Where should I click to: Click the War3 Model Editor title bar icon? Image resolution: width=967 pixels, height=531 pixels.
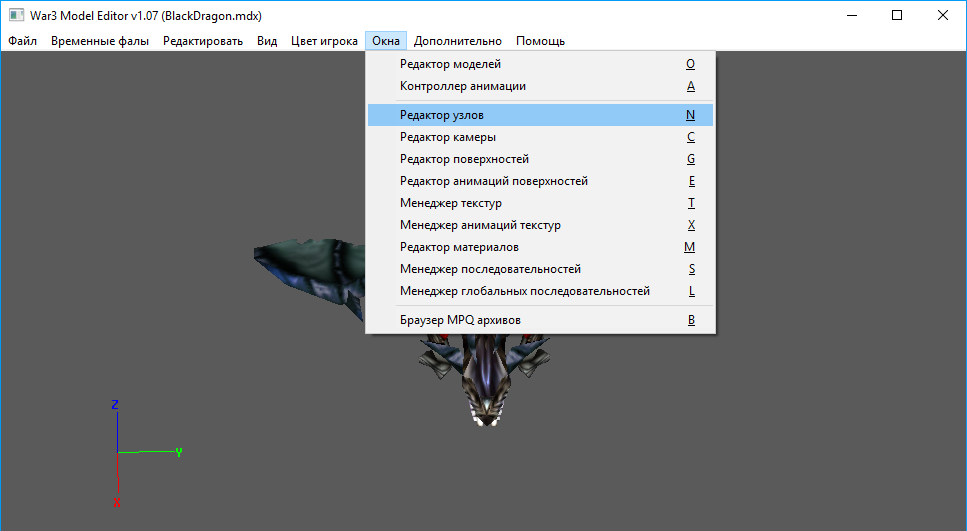pyautogui.click(x=17, y=15)
